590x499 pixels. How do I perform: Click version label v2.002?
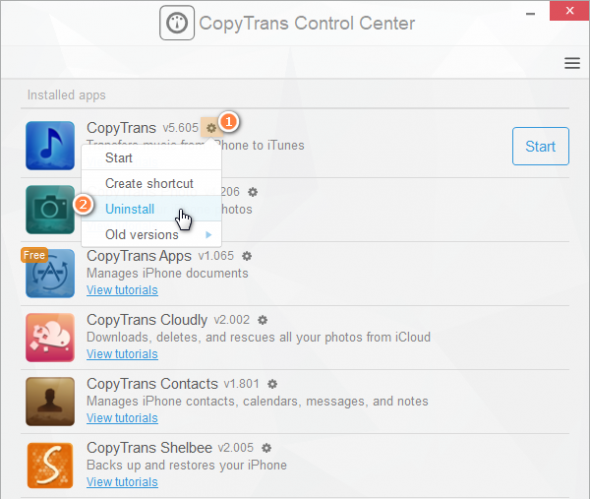232,320
